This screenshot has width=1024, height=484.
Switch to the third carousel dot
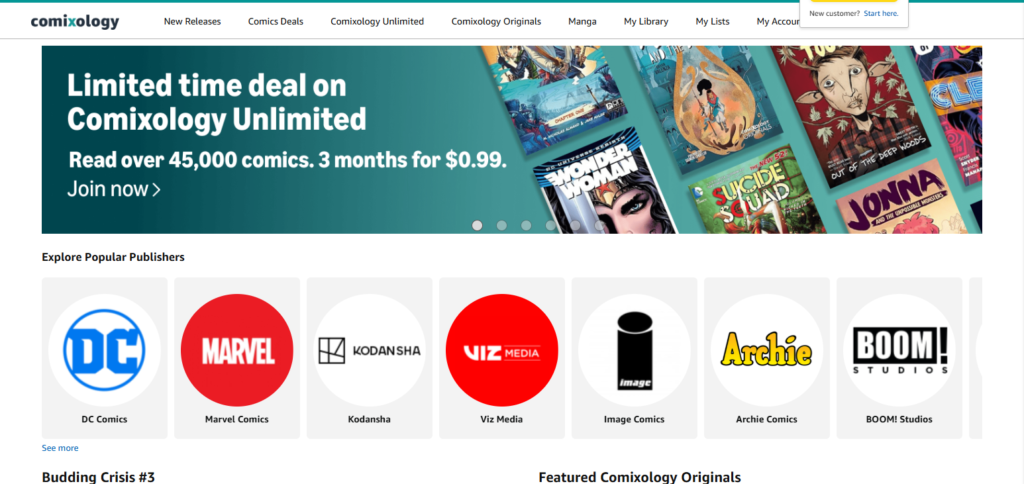[x=526, y=225]
